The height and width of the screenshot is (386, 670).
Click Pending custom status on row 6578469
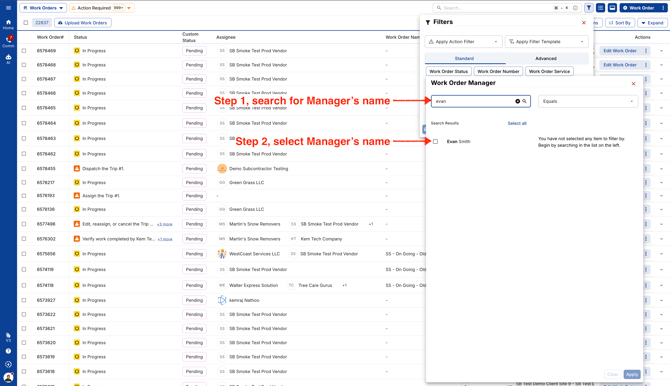pos(194,51)
